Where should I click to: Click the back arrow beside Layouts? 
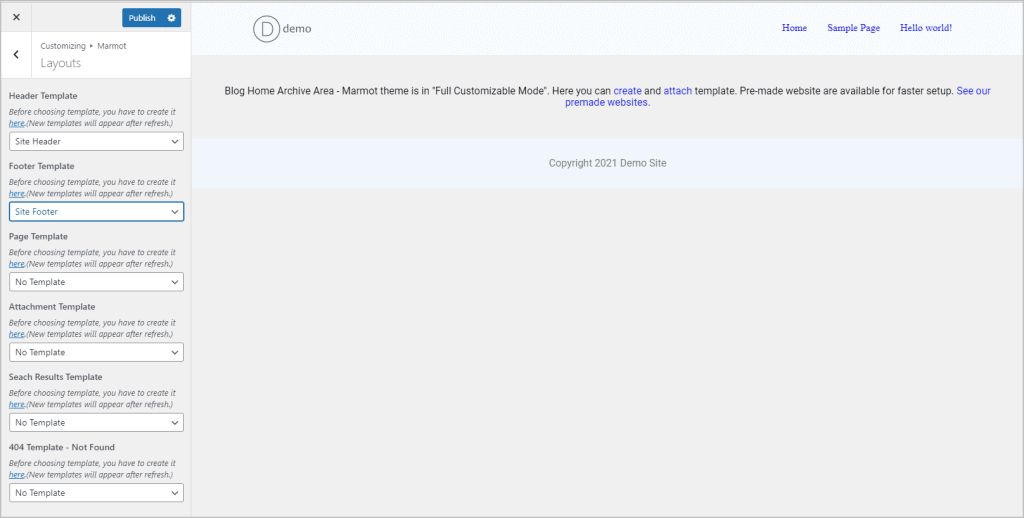click(16, 55)
